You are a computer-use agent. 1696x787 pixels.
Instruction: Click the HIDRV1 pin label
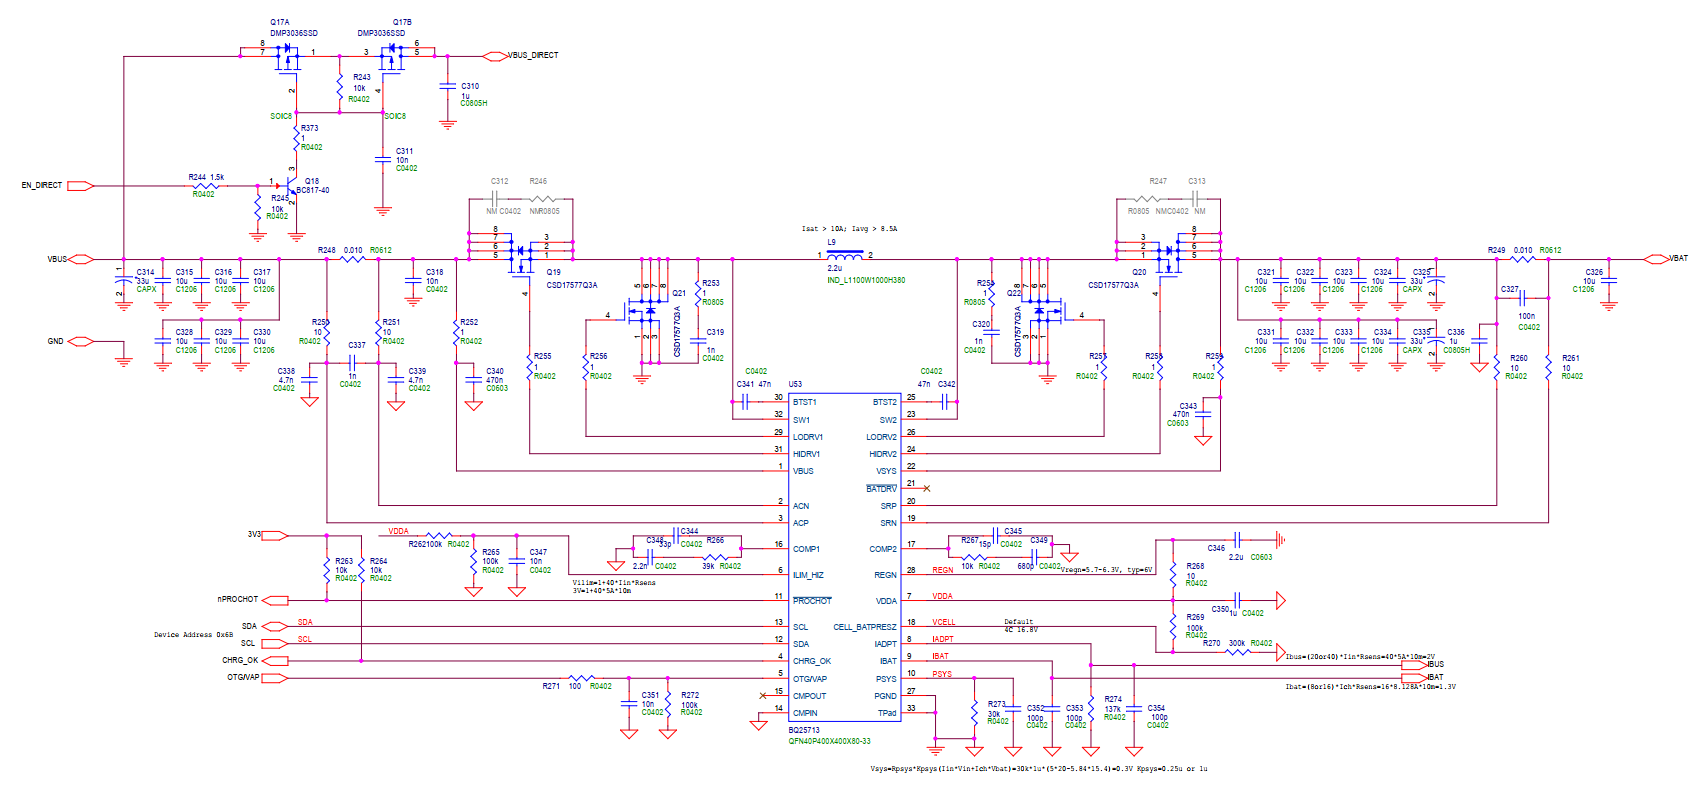[x=806, y=454]
